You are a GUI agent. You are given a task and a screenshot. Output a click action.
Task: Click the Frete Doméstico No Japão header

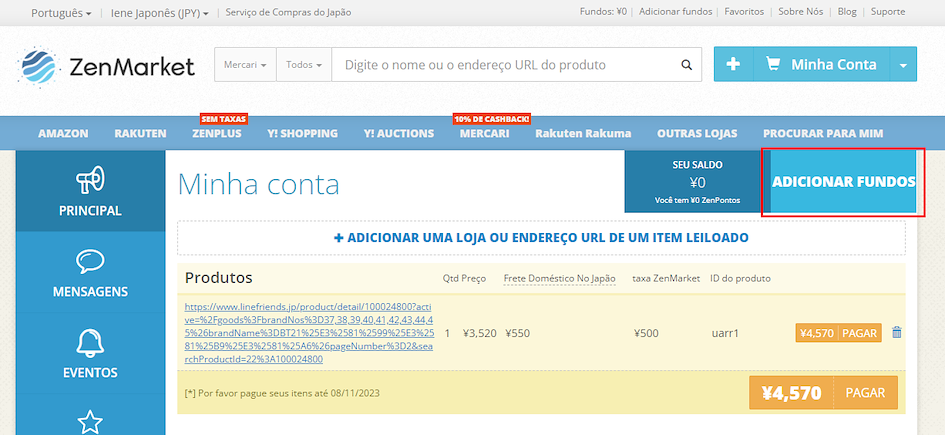(x=560, y=278)
